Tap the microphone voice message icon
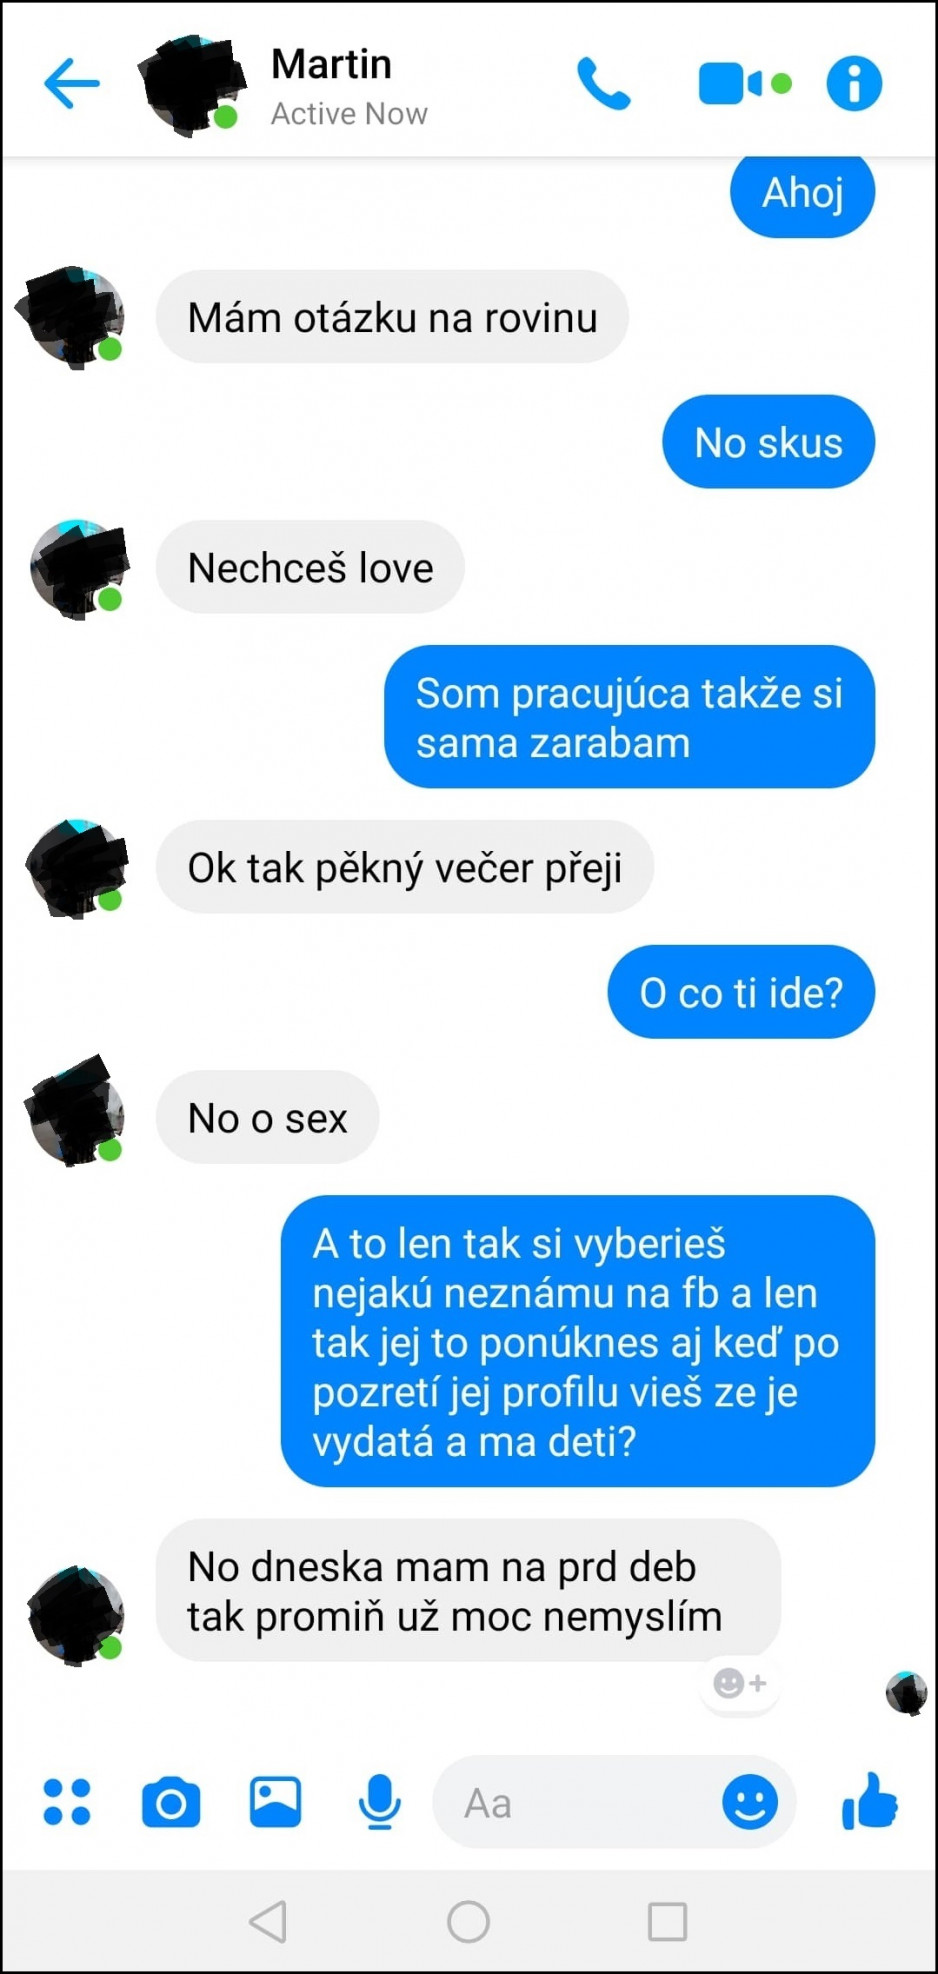 click(380, 1802)
